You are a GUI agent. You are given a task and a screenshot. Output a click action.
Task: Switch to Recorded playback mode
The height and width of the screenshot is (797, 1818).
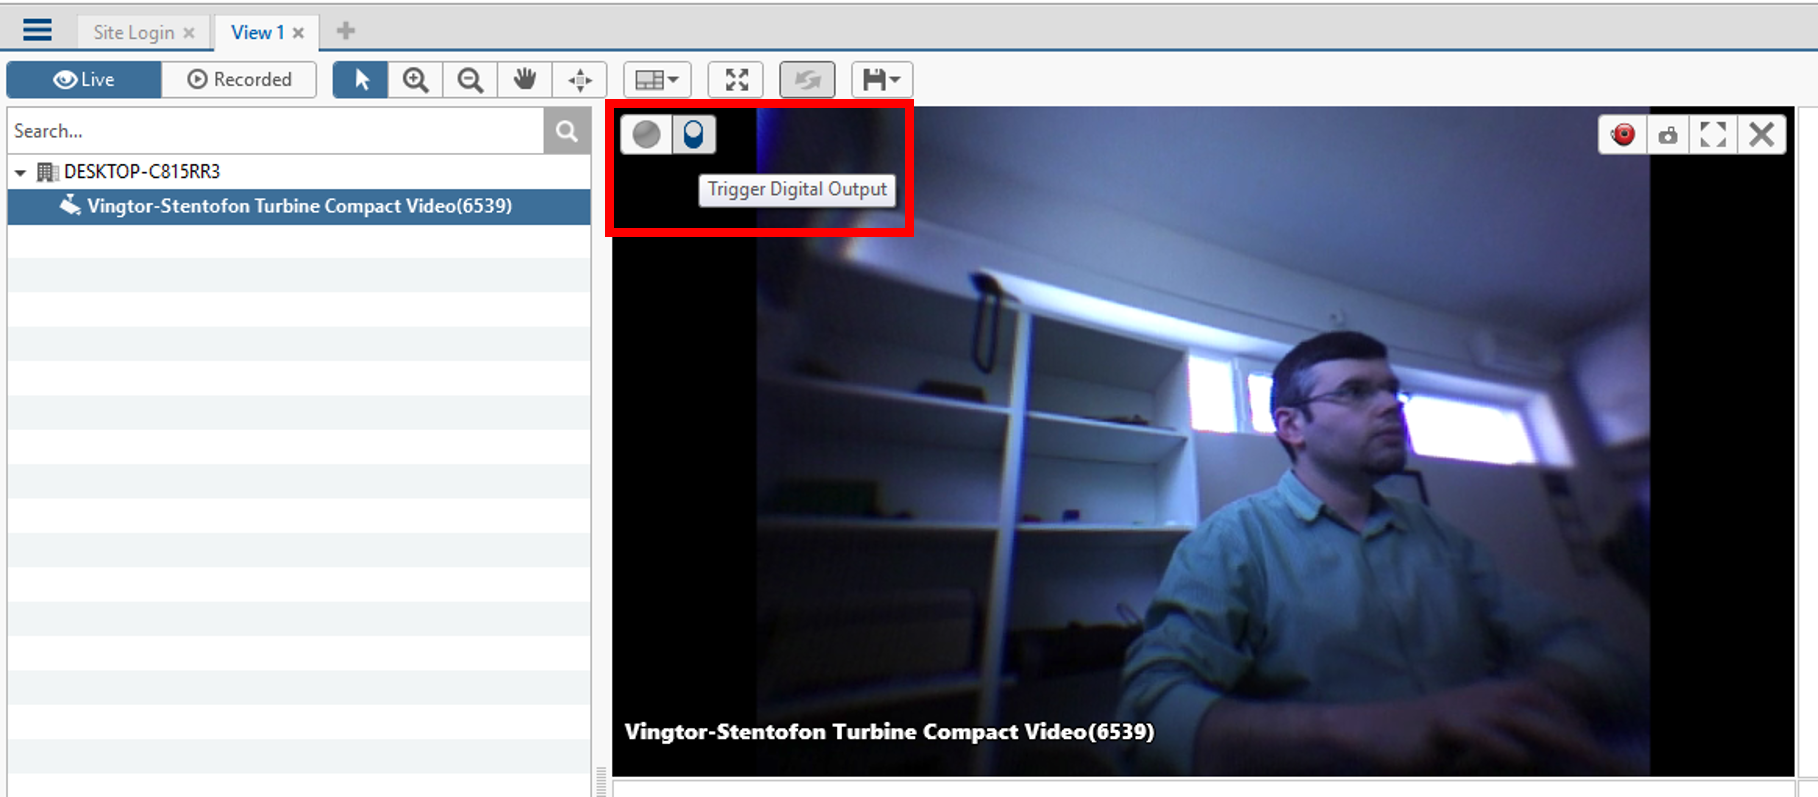(x=239, y=80)
